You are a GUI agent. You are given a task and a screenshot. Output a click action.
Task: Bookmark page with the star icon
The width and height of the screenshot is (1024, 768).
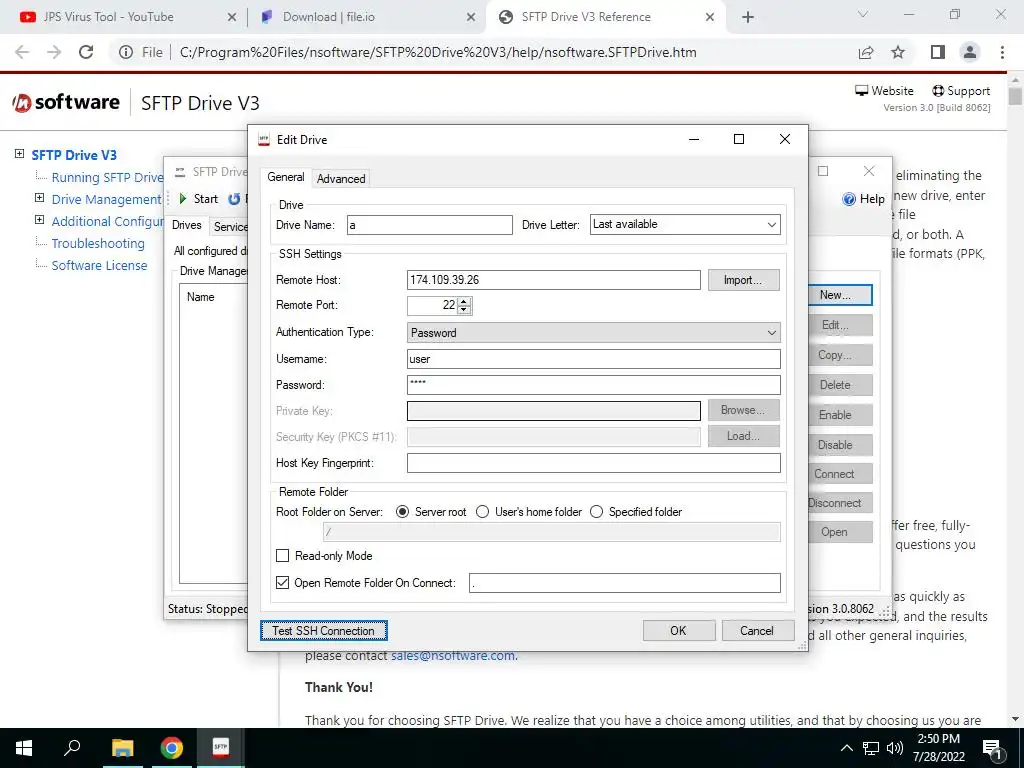click(898, 52)
